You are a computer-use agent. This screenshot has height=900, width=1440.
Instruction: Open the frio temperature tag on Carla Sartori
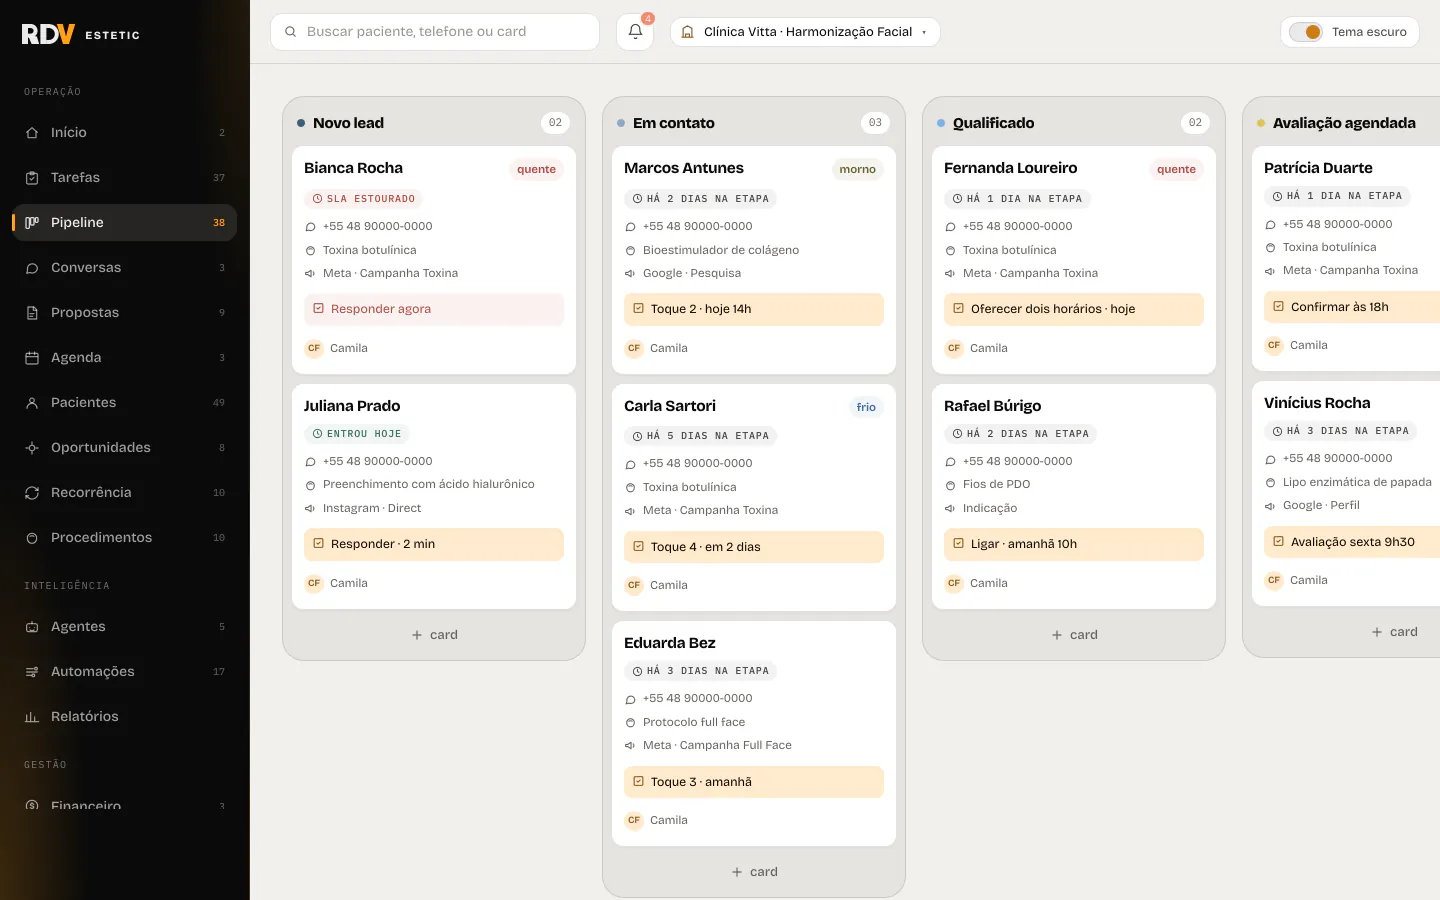[x=866, y=407]
